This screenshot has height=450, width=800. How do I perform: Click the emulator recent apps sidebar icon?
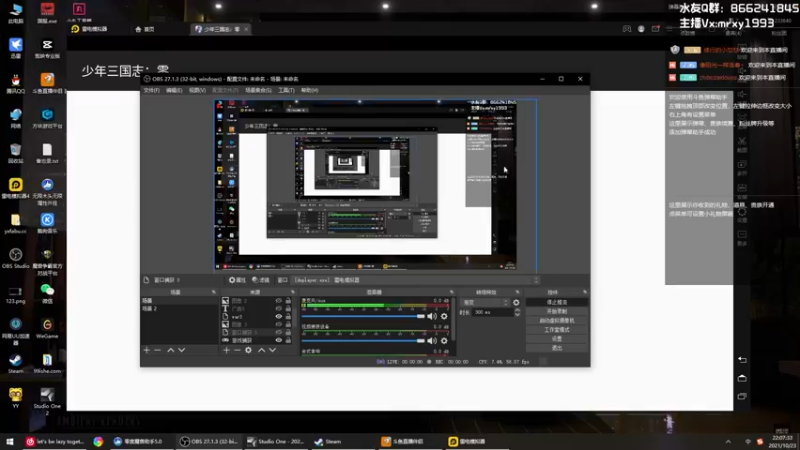(742, 396)
